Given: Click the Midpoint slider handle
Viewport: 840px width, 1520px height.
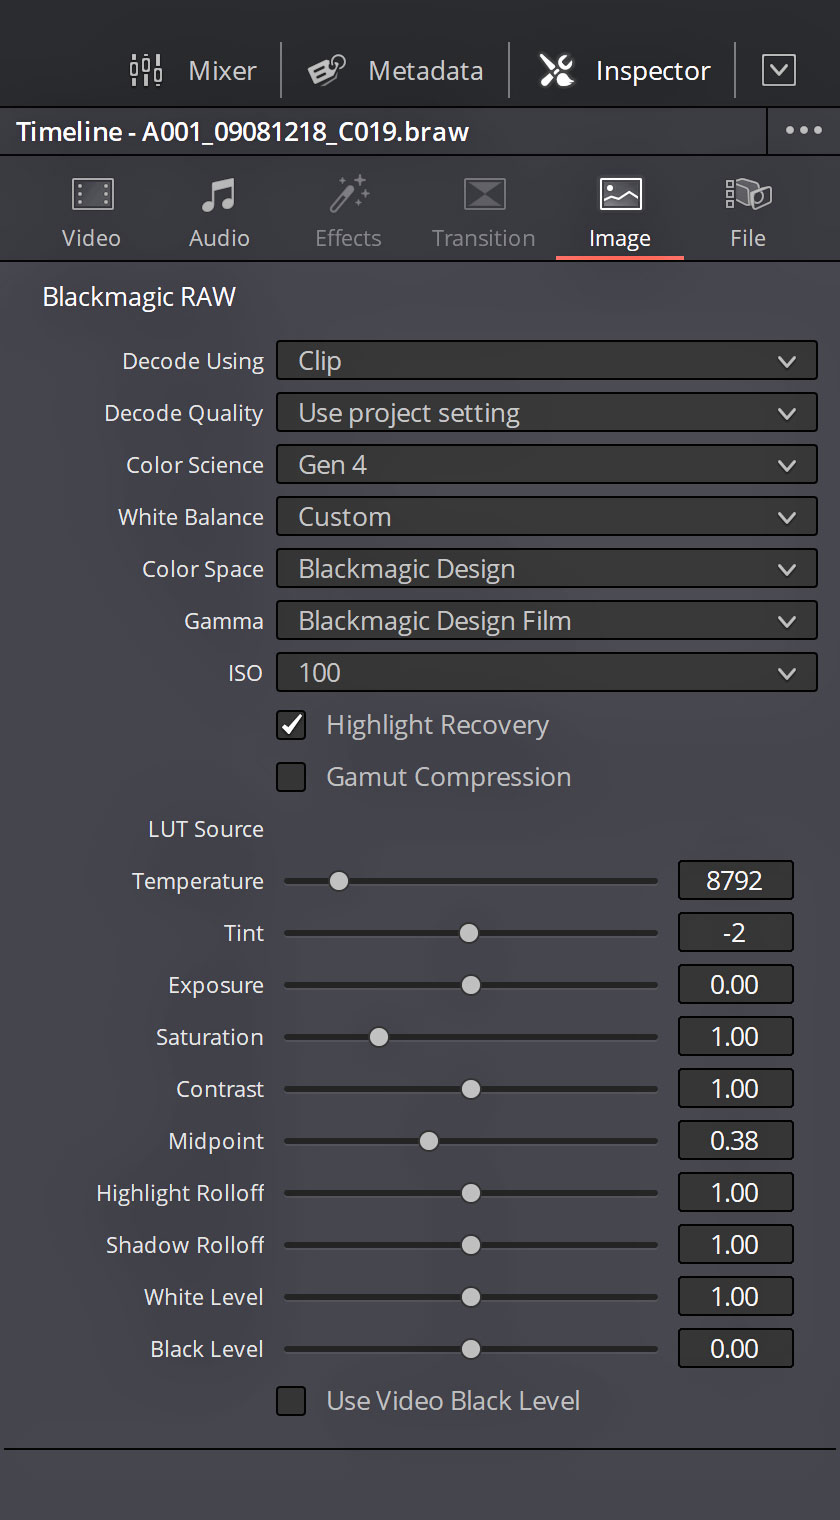Looking at the screenshot, I should [429, 1141].
